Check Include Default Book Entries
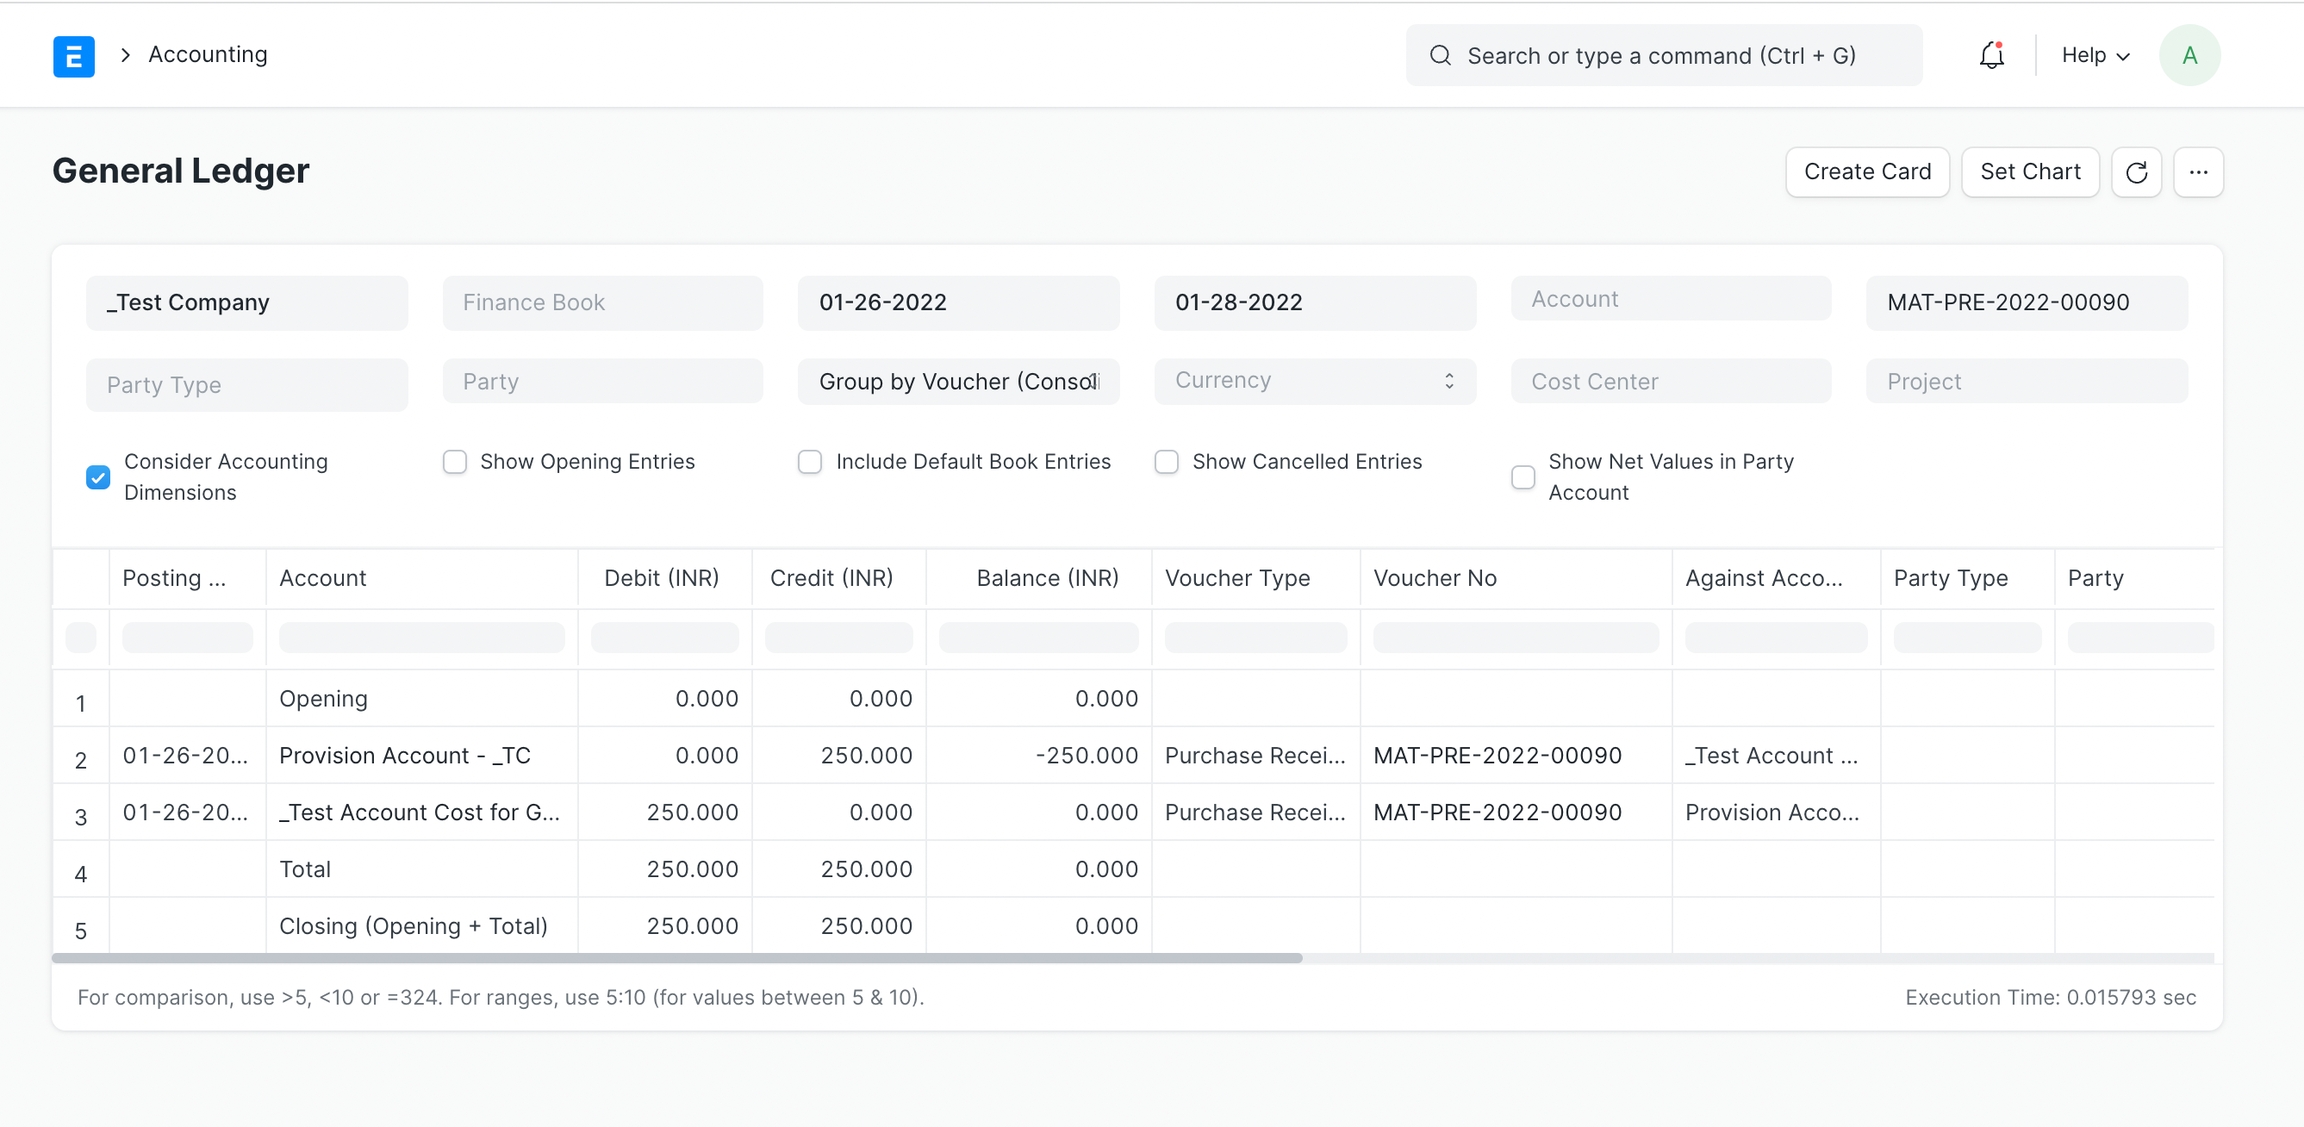The height and width of the screenshot is (1127, 2304). point(810,462)
